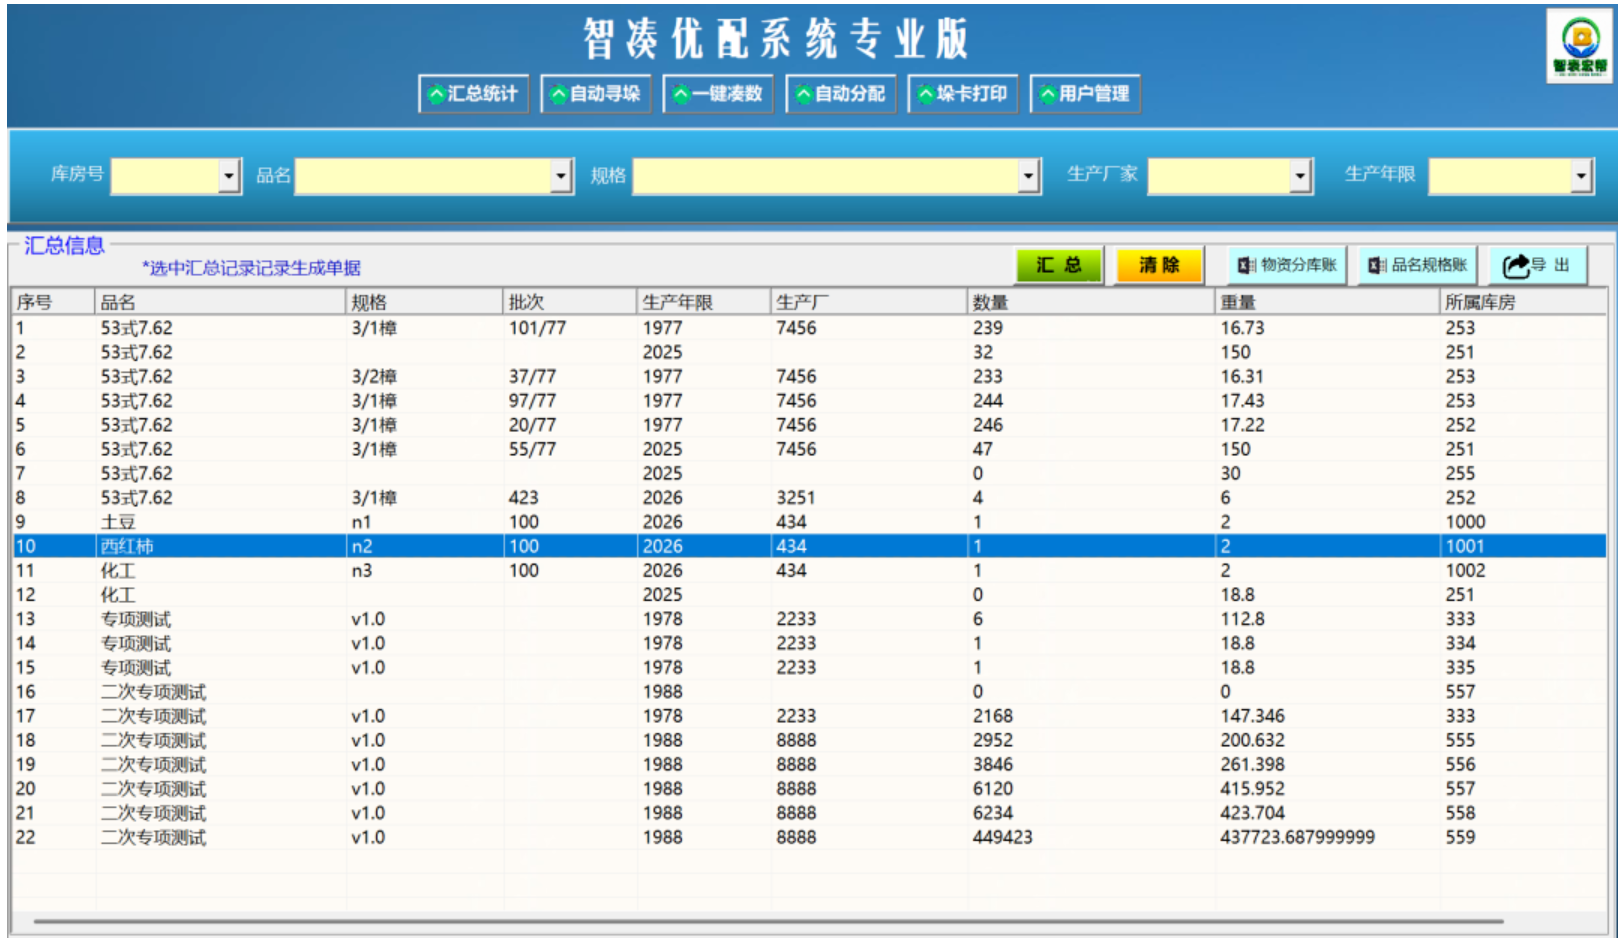Click the 品名 column header
The width and height of the screenshot is (1618, 938).
click(221, 302)
